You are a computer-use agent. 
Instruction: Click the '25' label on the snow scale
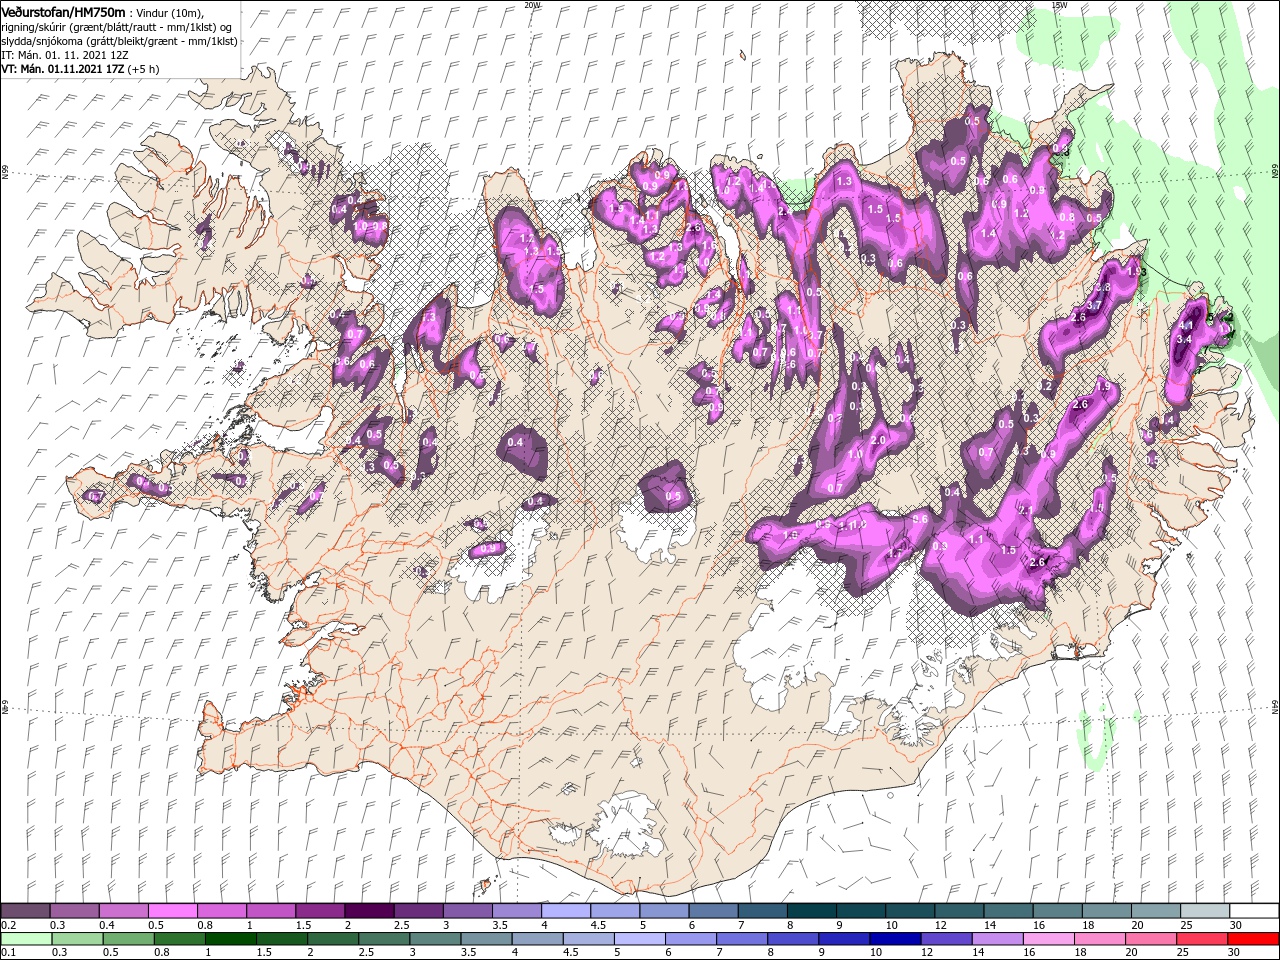tap(1185, 925)
